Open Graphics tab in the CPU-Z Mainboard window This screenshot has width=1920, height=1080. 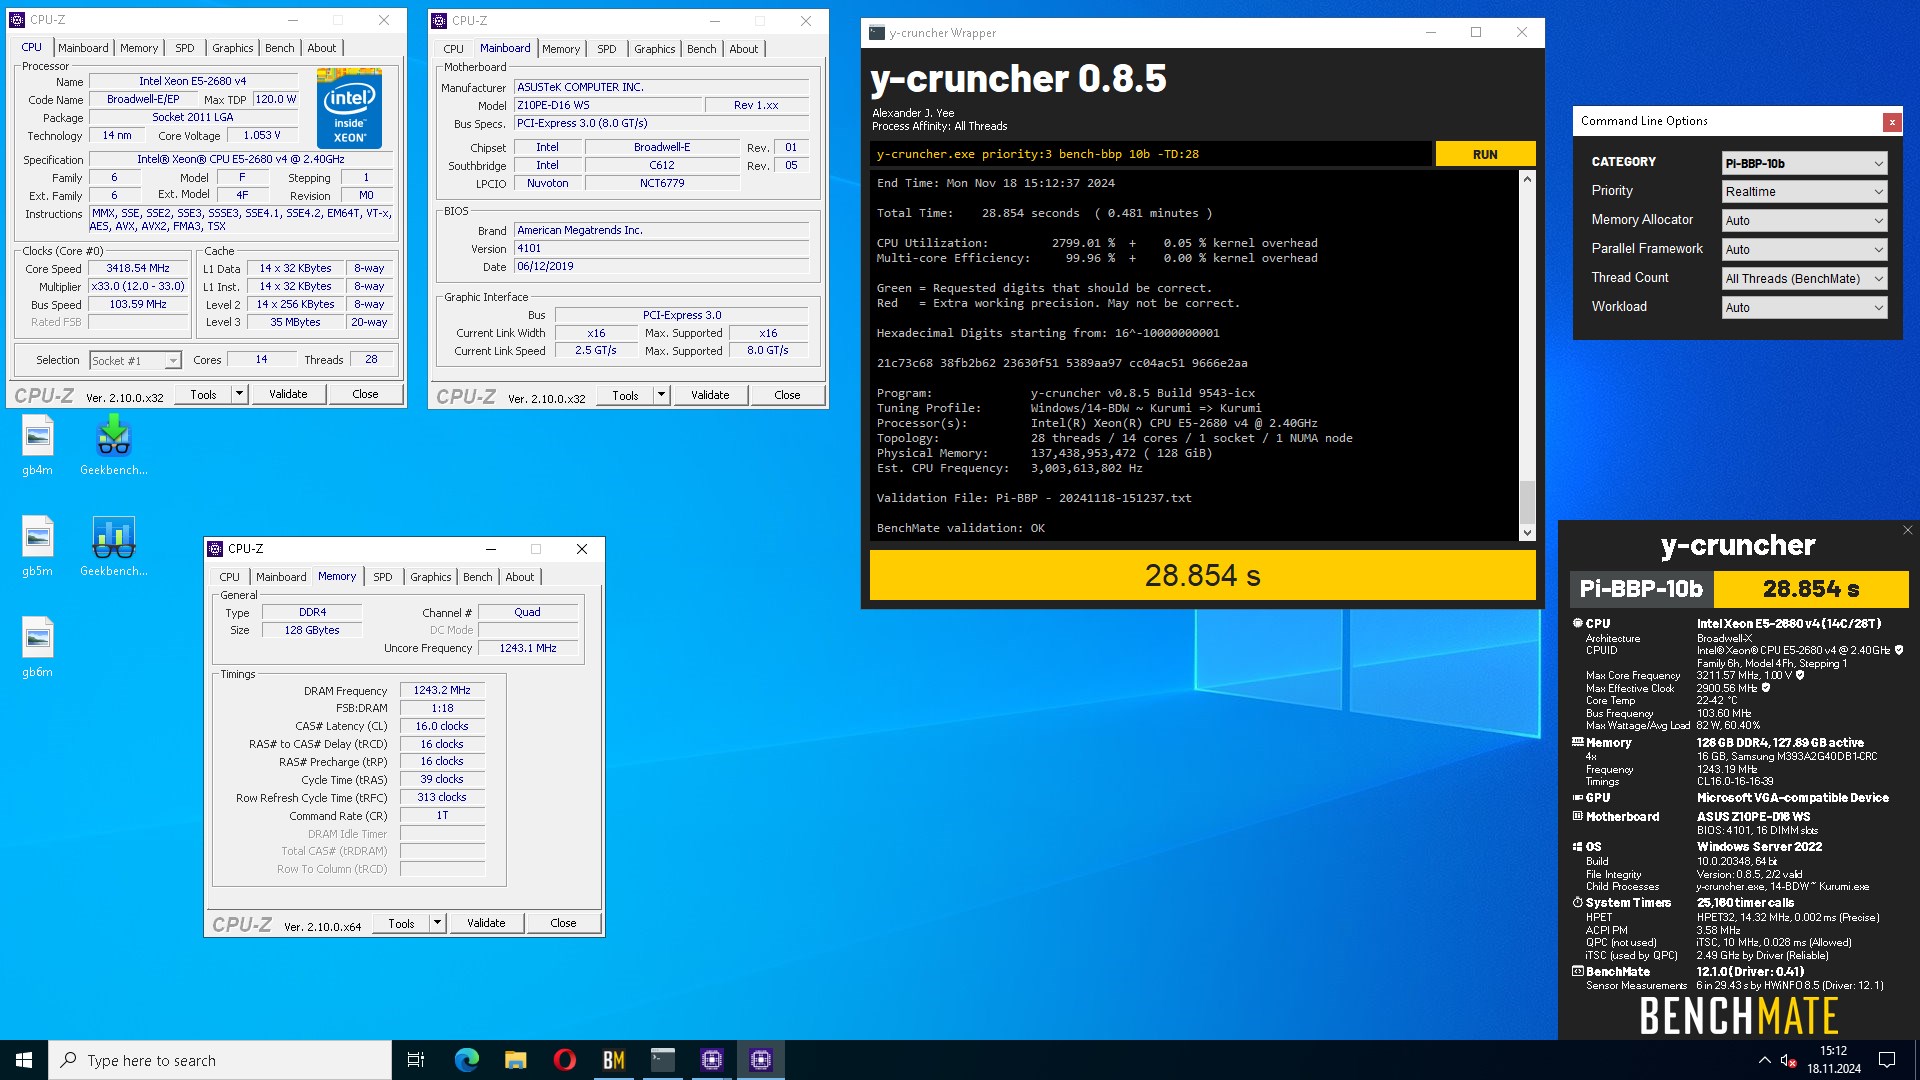click(655, 49)
